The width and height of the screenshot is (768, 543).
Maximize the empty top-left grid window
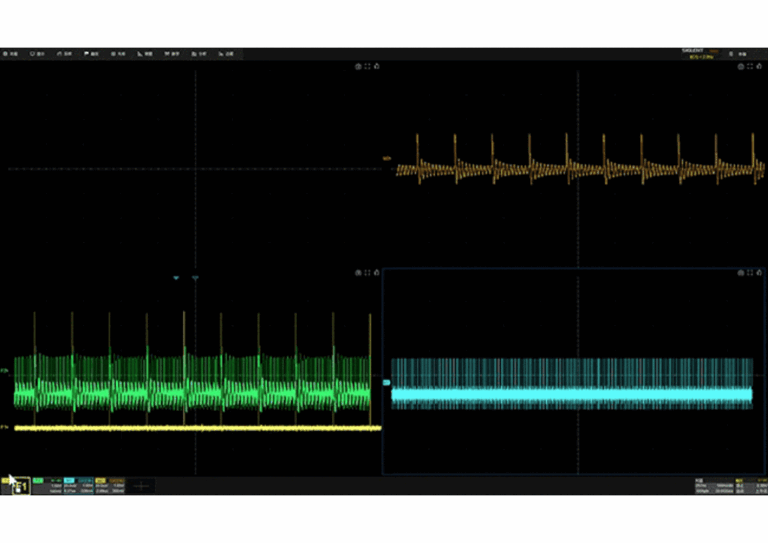(x=368, y=67)
